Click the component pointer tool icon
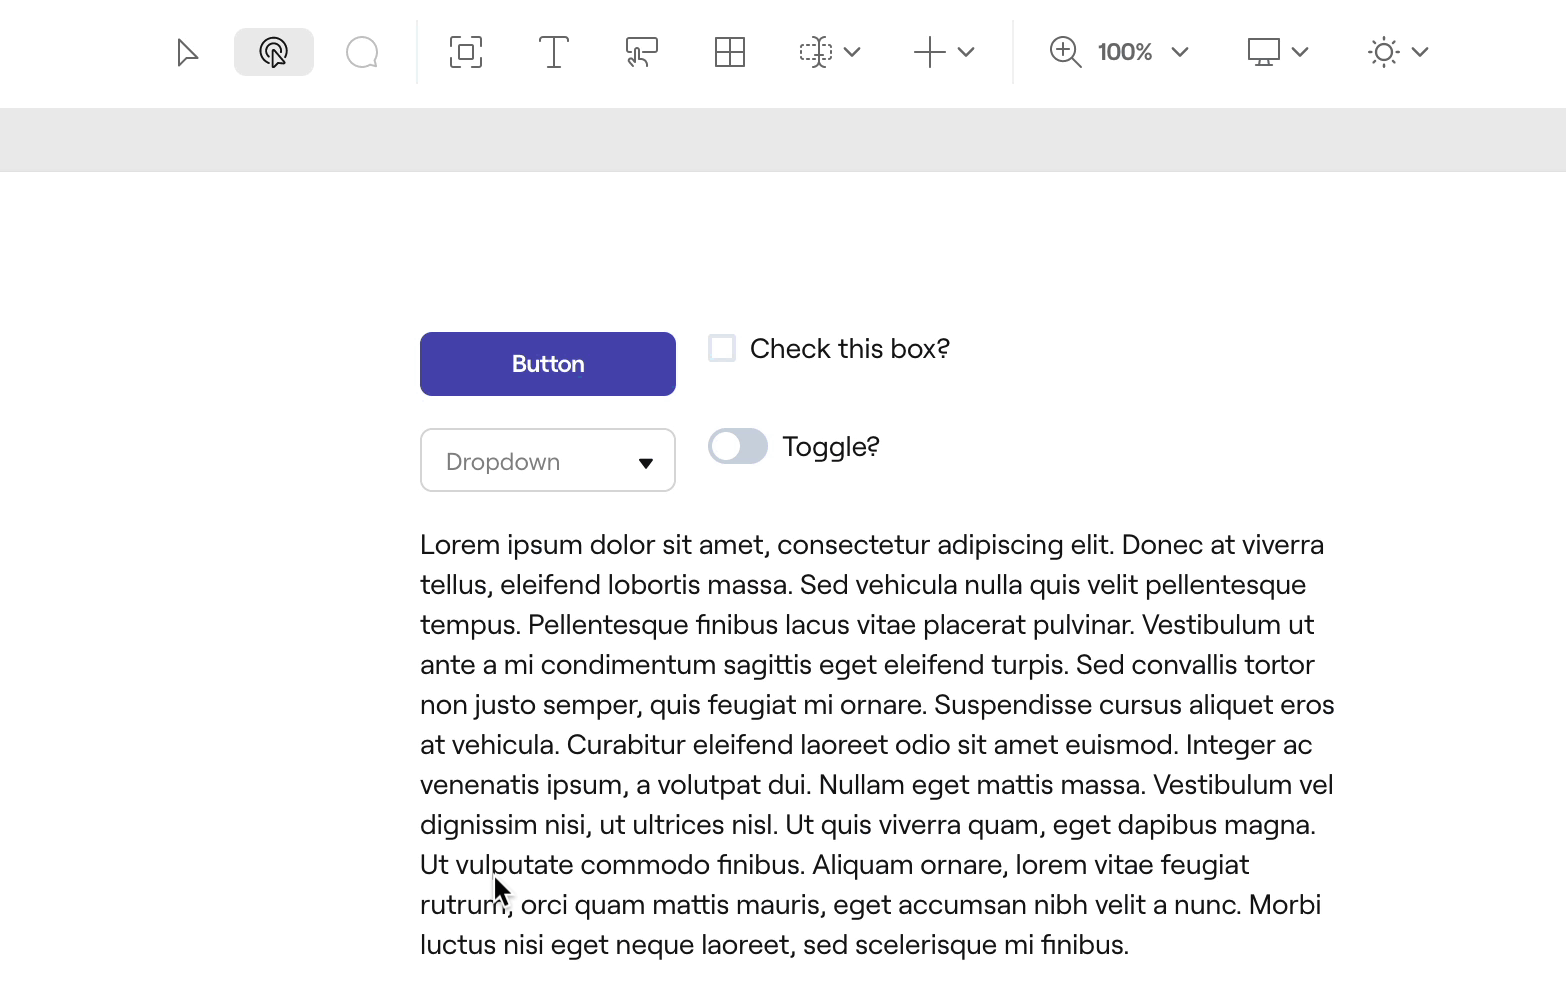Image resolution: width=1566 pixels, height=994 pixels. (641, 52)
